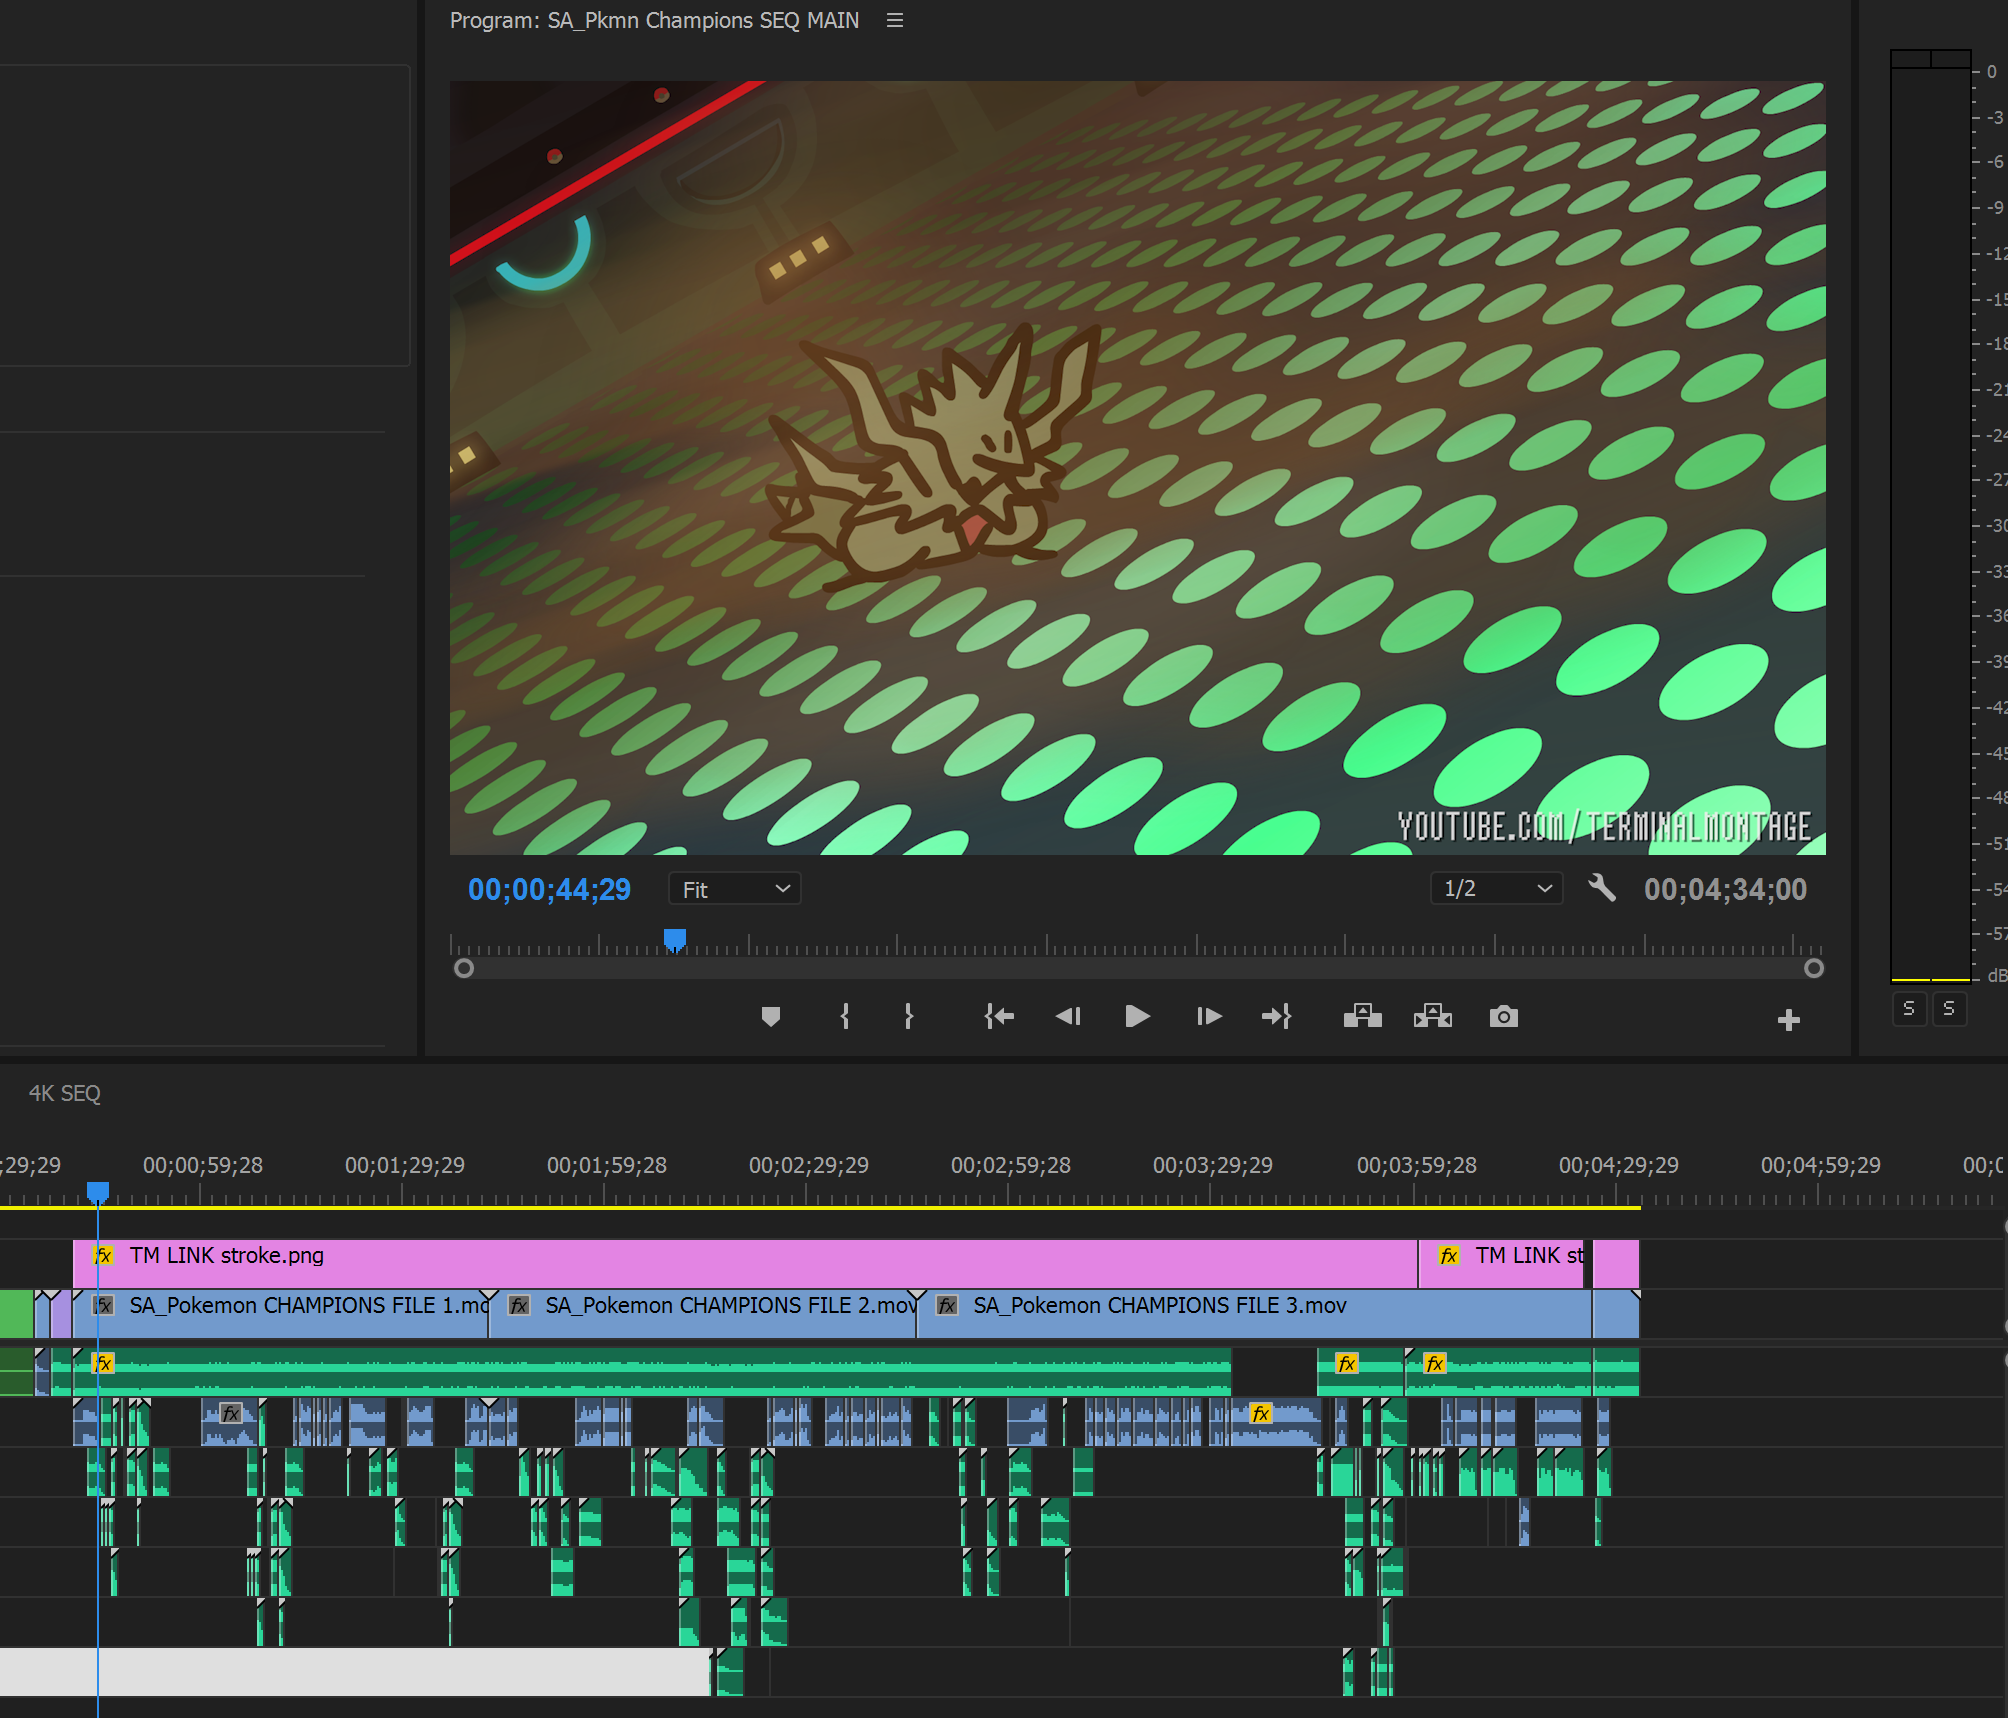Select the 4K SEQ timeline tab
Image resolution: width=2008 pixels, height=1718 pixels.
click(x=65, y=1094)
